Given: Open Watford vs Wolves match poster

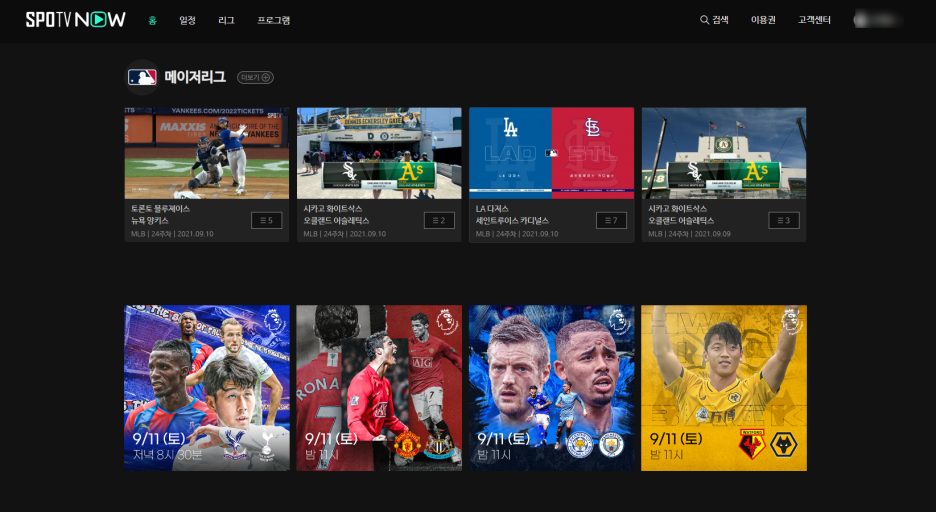Looking at the screenshot, I should (724, 388).
